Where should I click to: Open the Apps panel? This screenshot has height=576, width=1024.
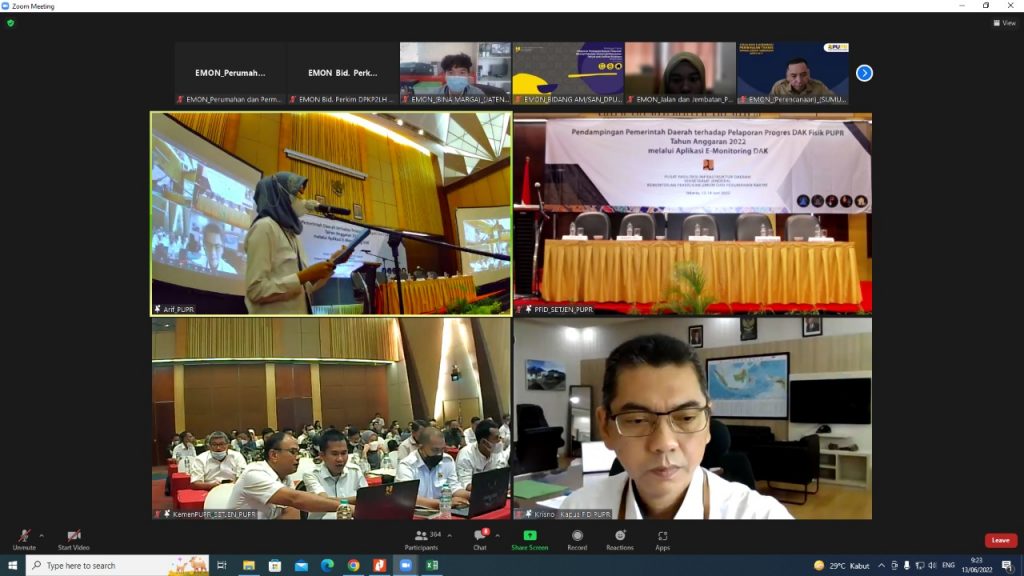(662, 538)
